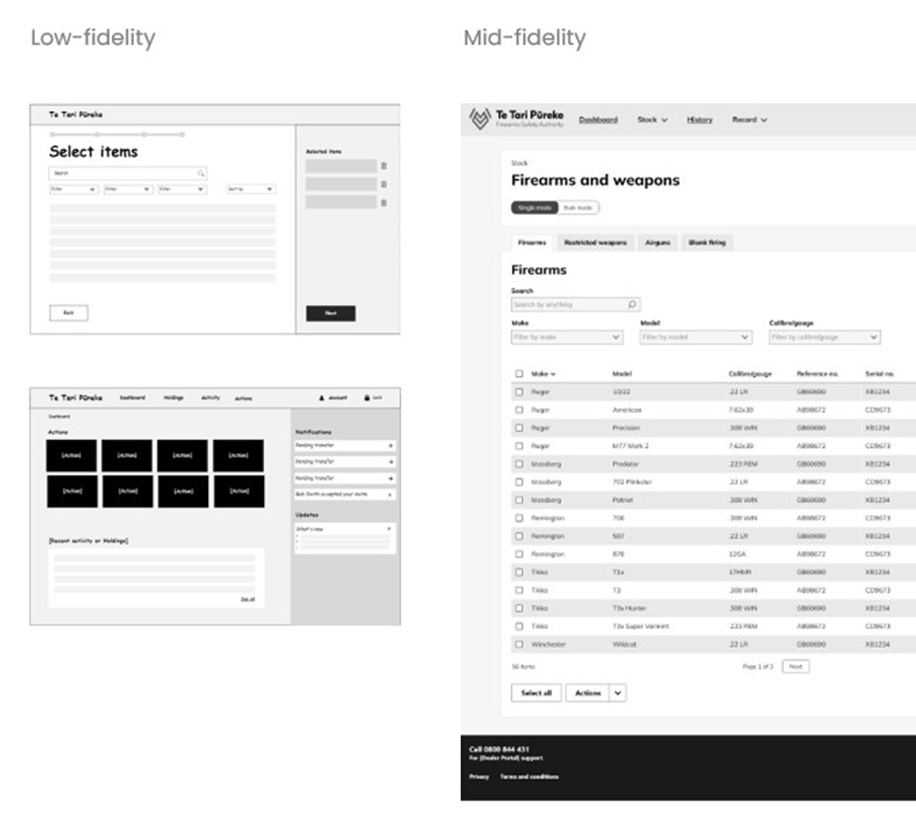Open the History link in mid-fidelity header
This screenshot has width=916, height=824.
[x=700, y=120]
